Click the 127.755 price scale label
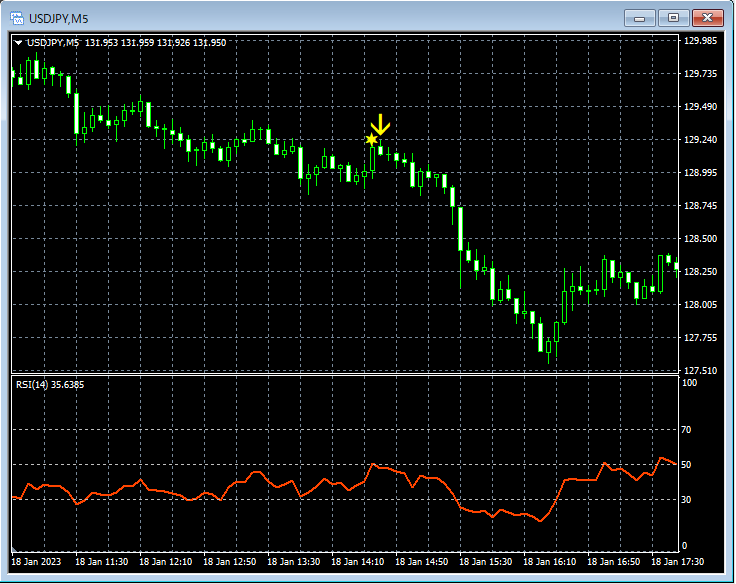The image size is (736, 584). click(700, 338)
